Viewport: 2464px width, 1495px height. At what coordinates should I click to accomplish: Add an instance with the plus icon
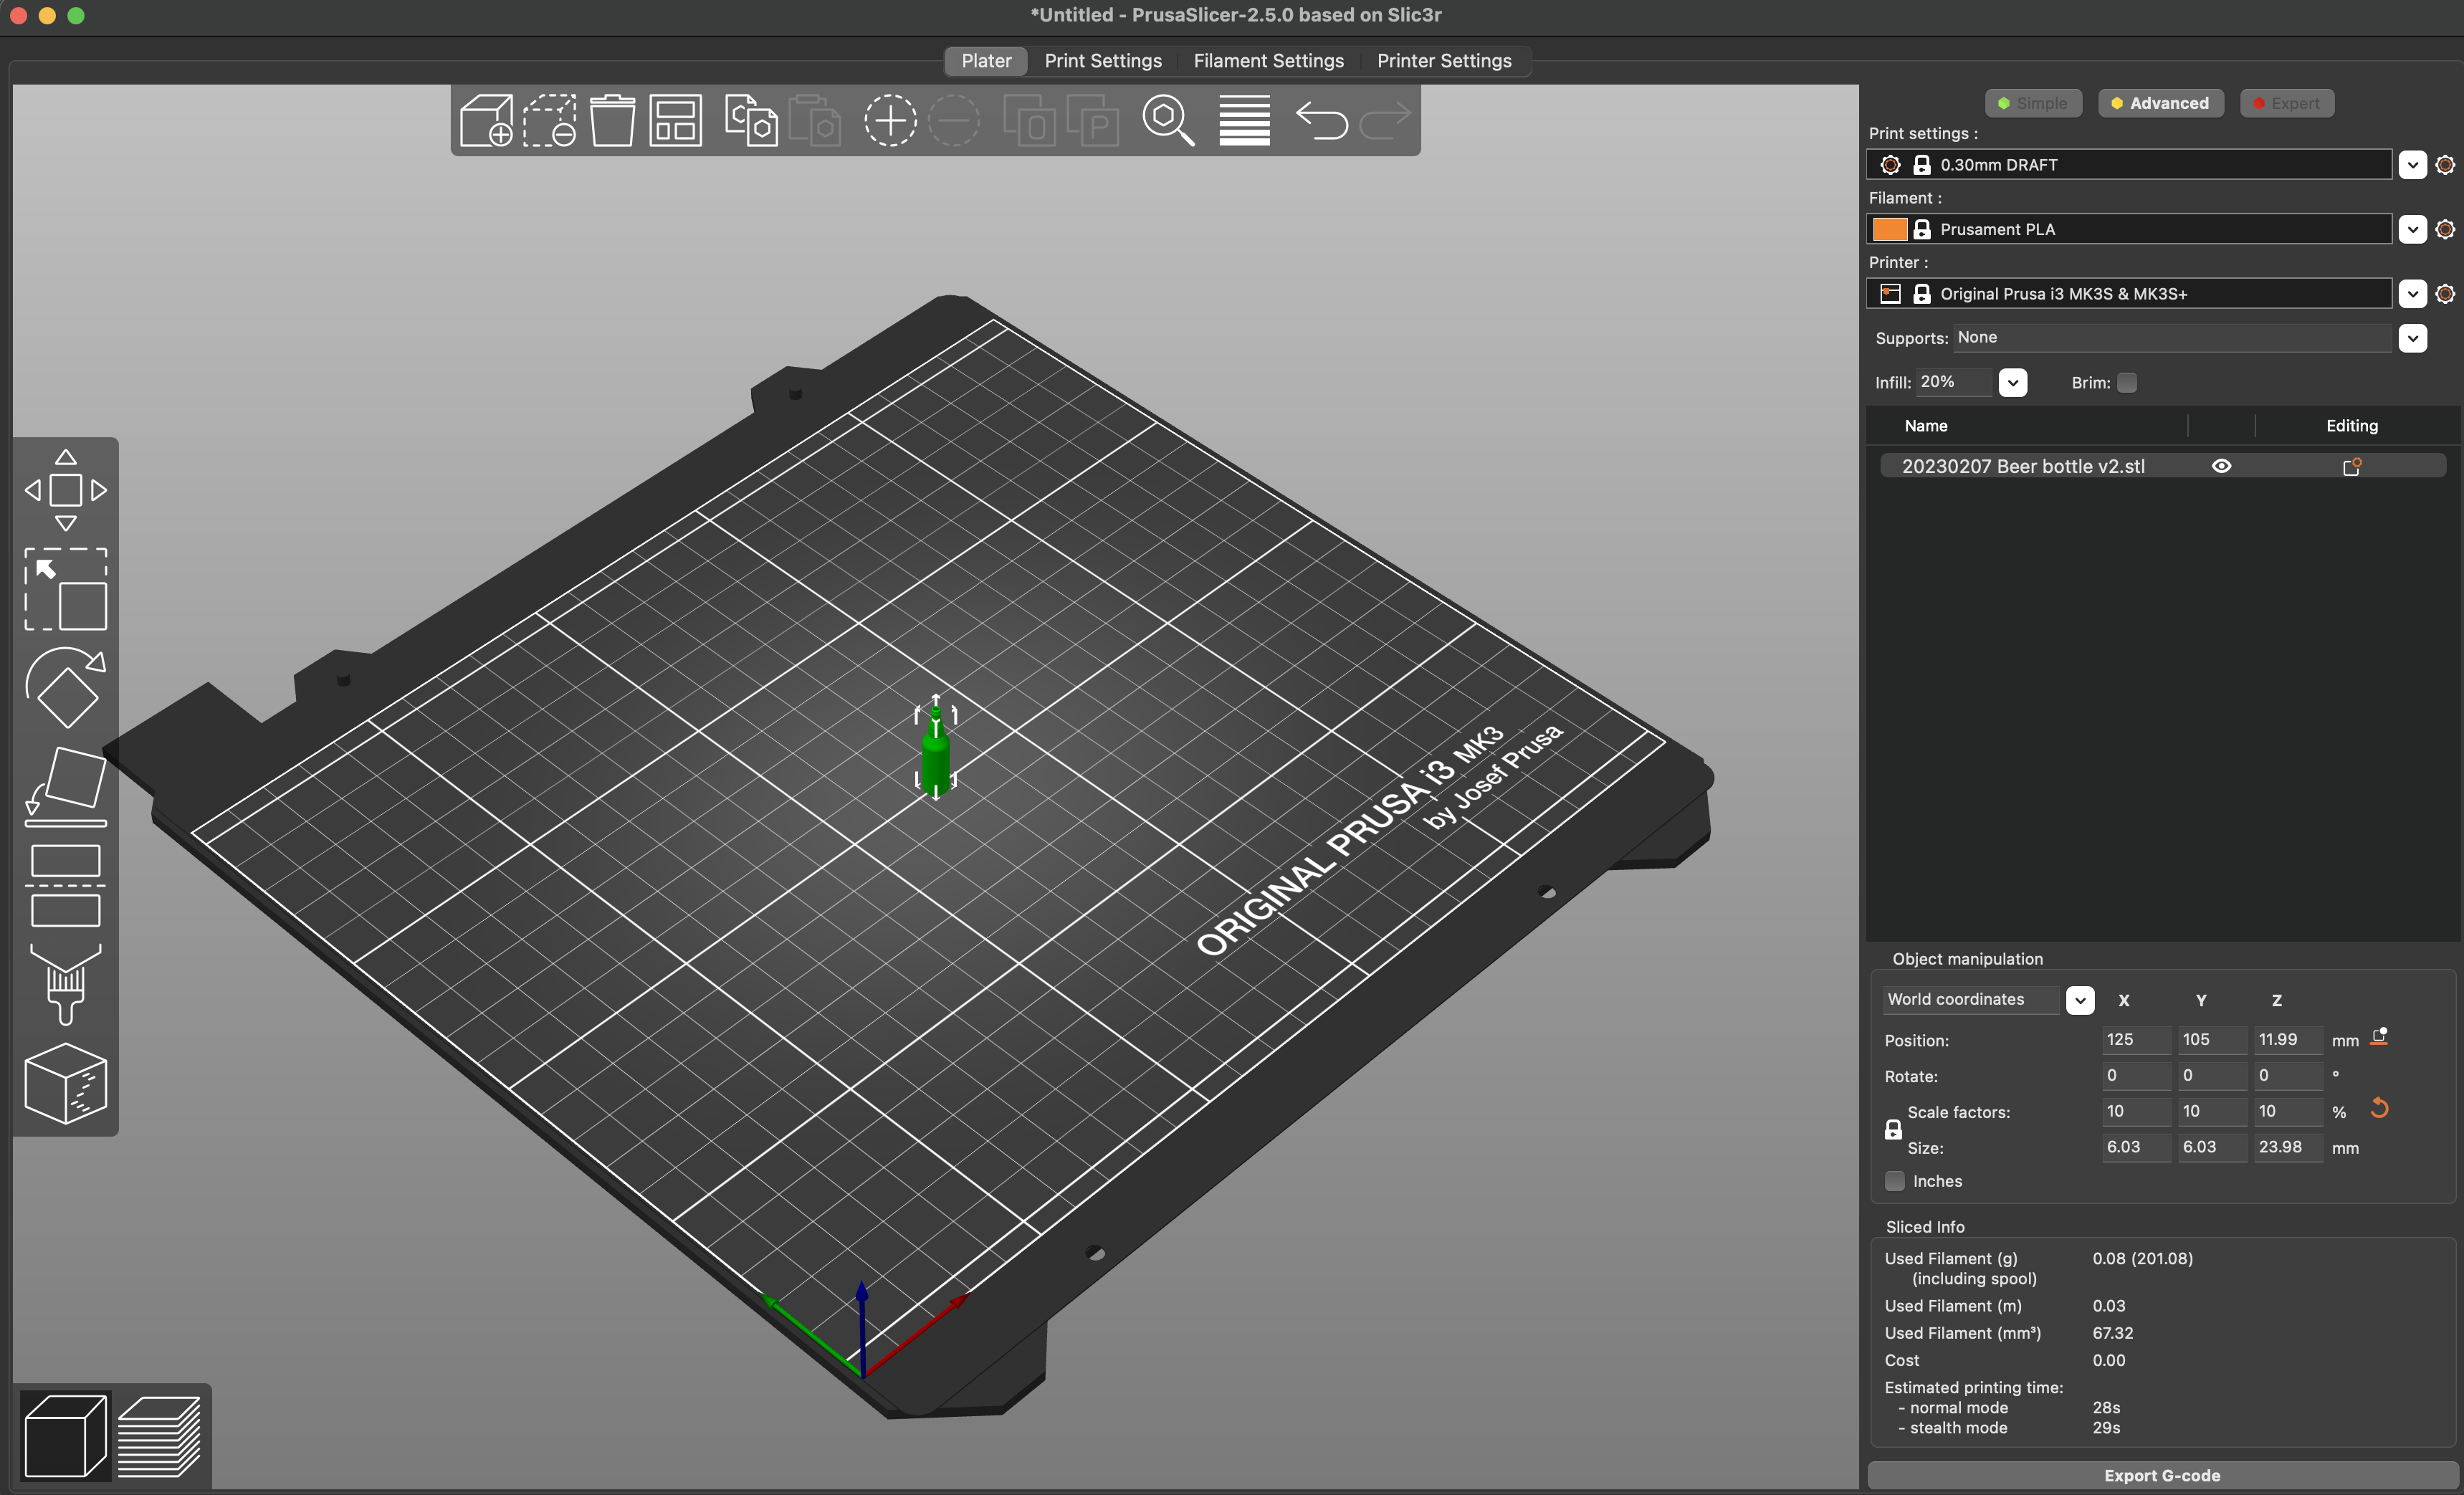tap(890, 121)
